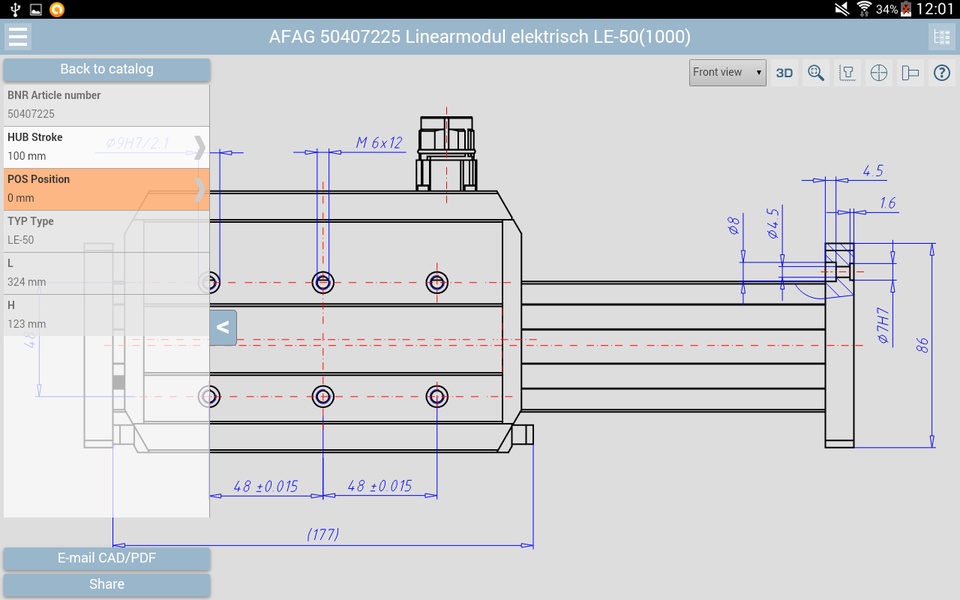Expand POS Position 0 mm option
This screenshot has height=600, width=960.
click(x=107, y=189)
